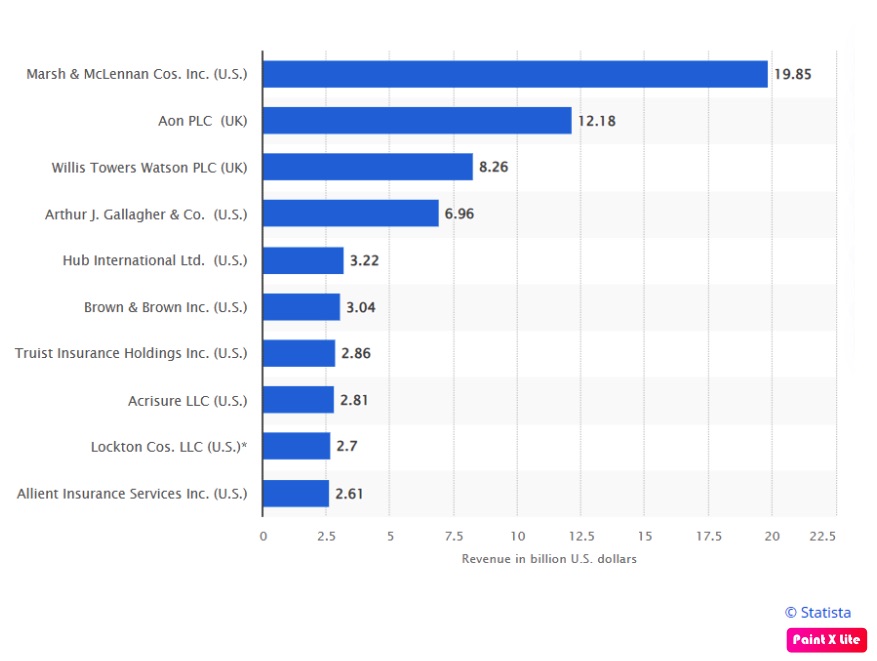Click the Paint X lite badge
Image resolution: width=877 pixels, height=661 pixels.
click(x=826, y=640)
